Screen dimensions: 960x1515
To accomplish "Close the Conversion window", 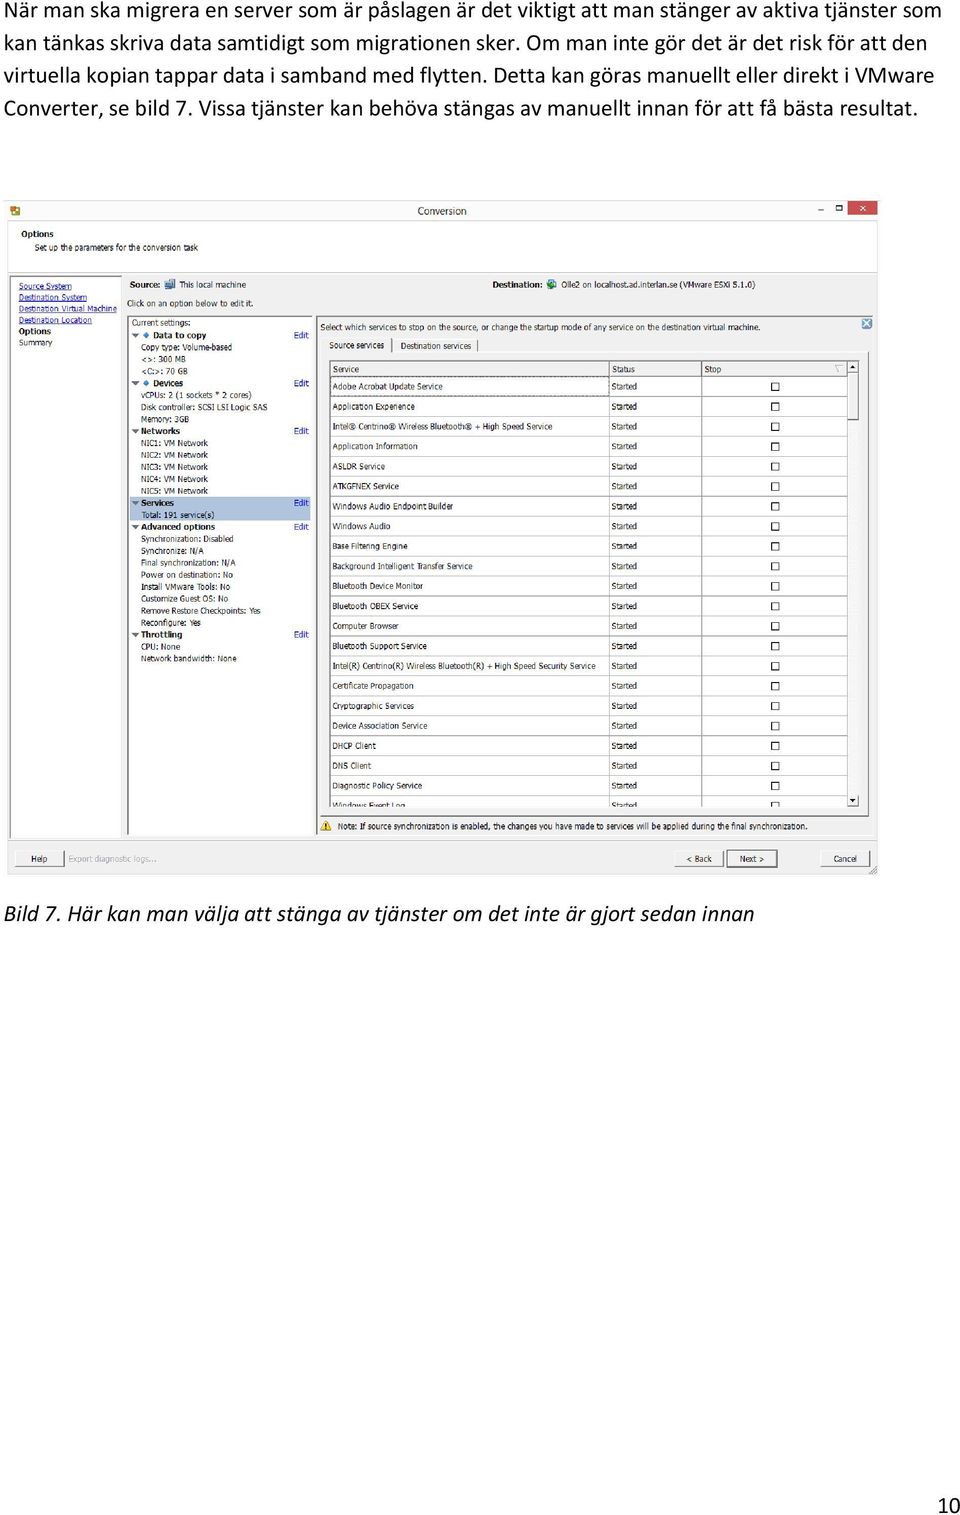I will point(862,208).
